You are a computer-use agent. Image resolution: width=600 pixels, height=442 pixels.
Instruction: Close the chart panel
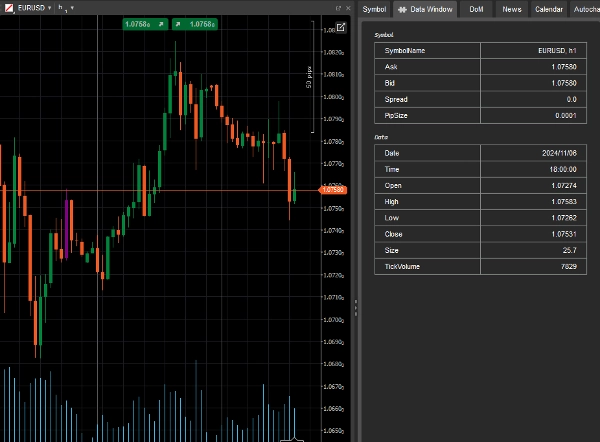pyautogui.click(x=349, y=8)
